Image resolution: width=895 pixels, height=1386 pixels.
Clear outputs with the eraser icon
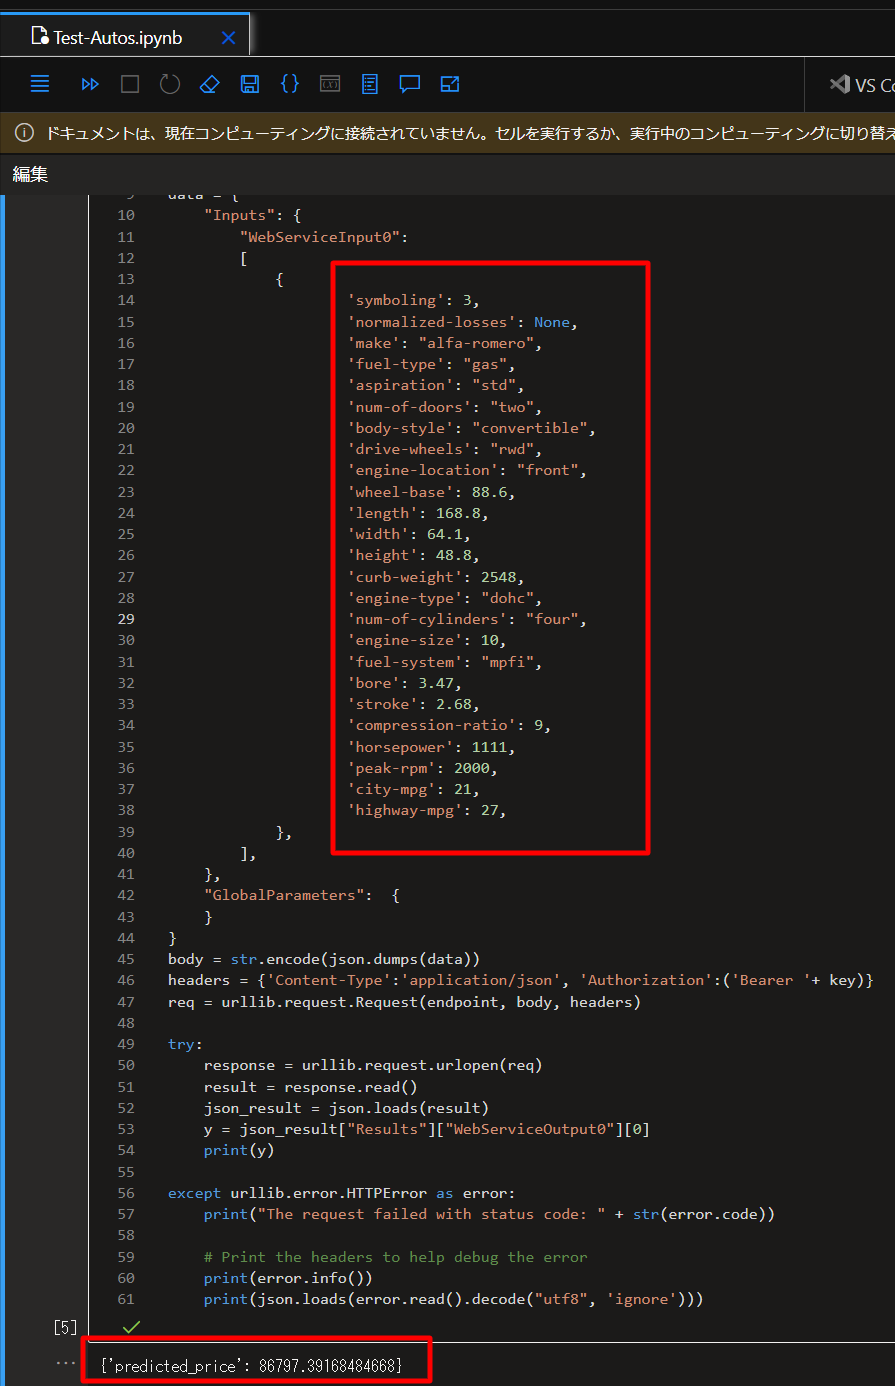pos(209,84)
